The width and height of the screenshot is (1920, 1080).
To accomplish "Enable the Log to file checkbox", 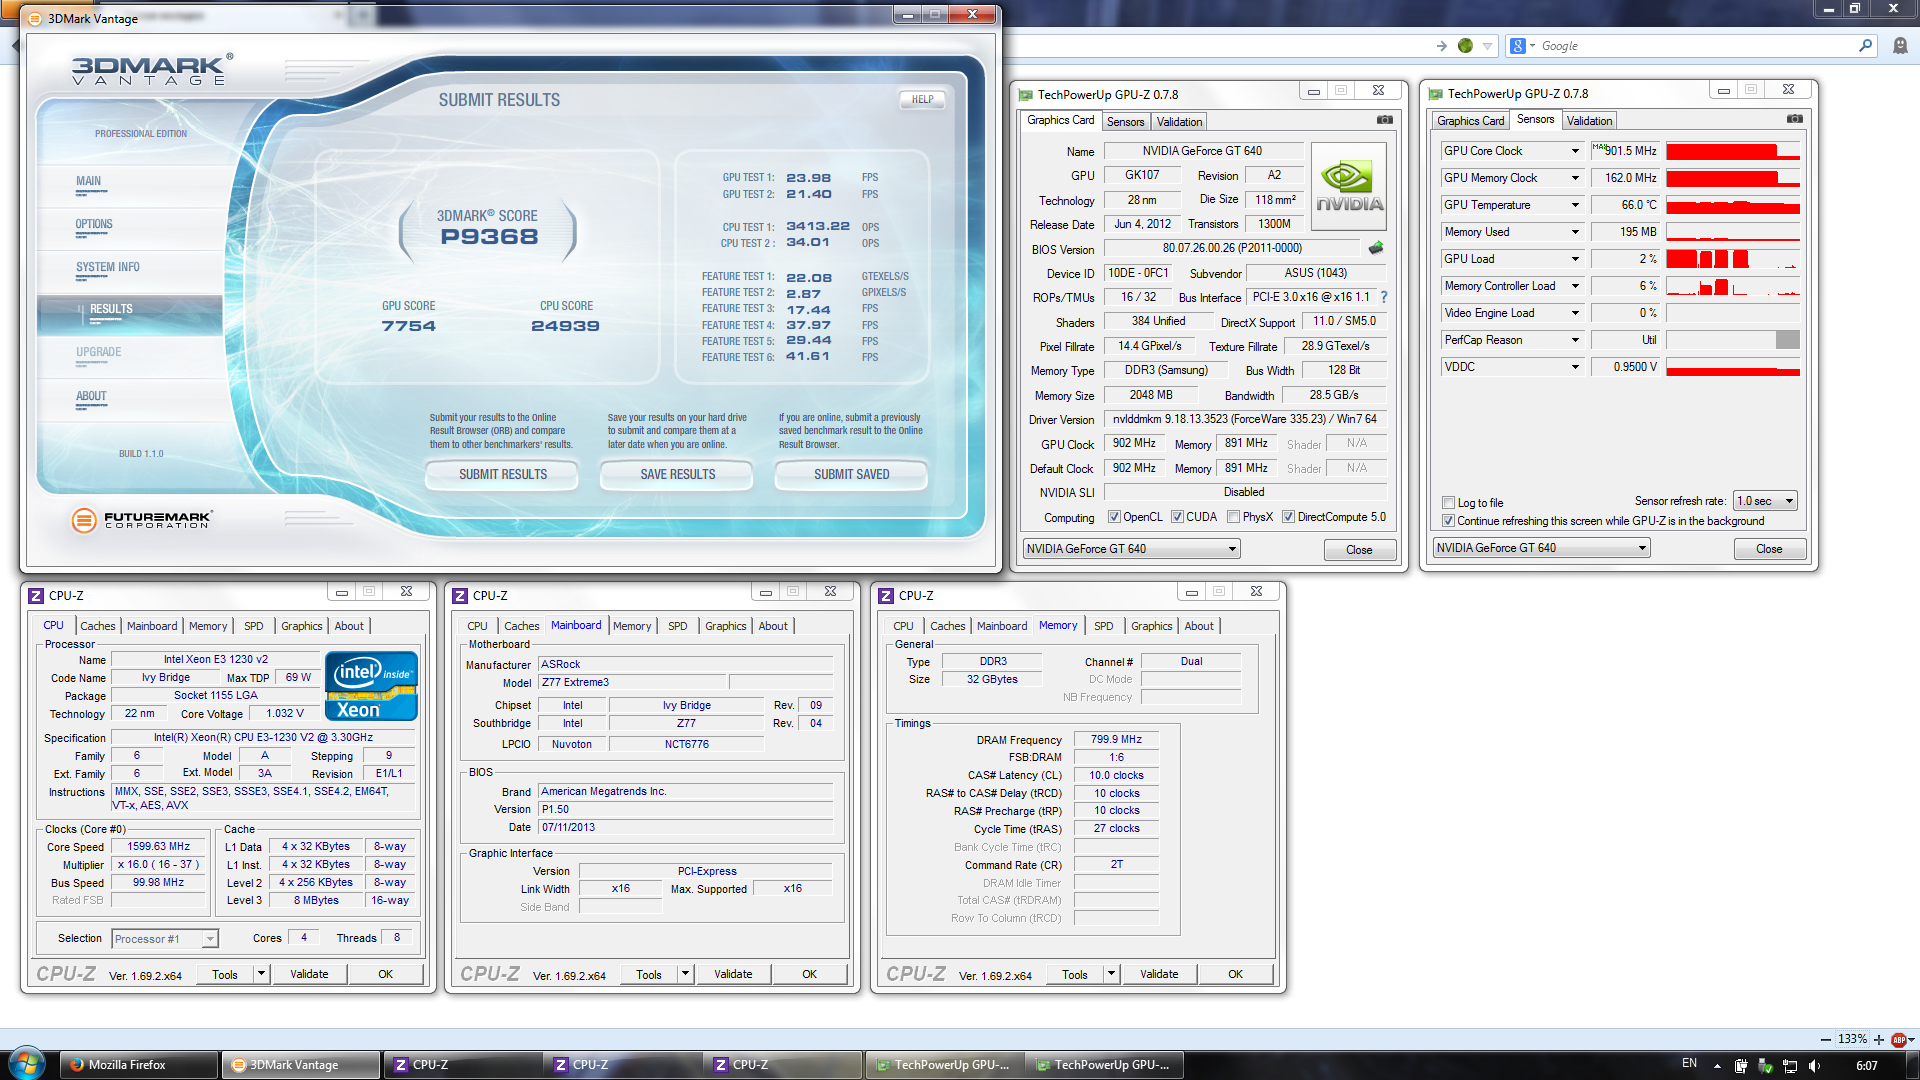I will coord(1448,503).
